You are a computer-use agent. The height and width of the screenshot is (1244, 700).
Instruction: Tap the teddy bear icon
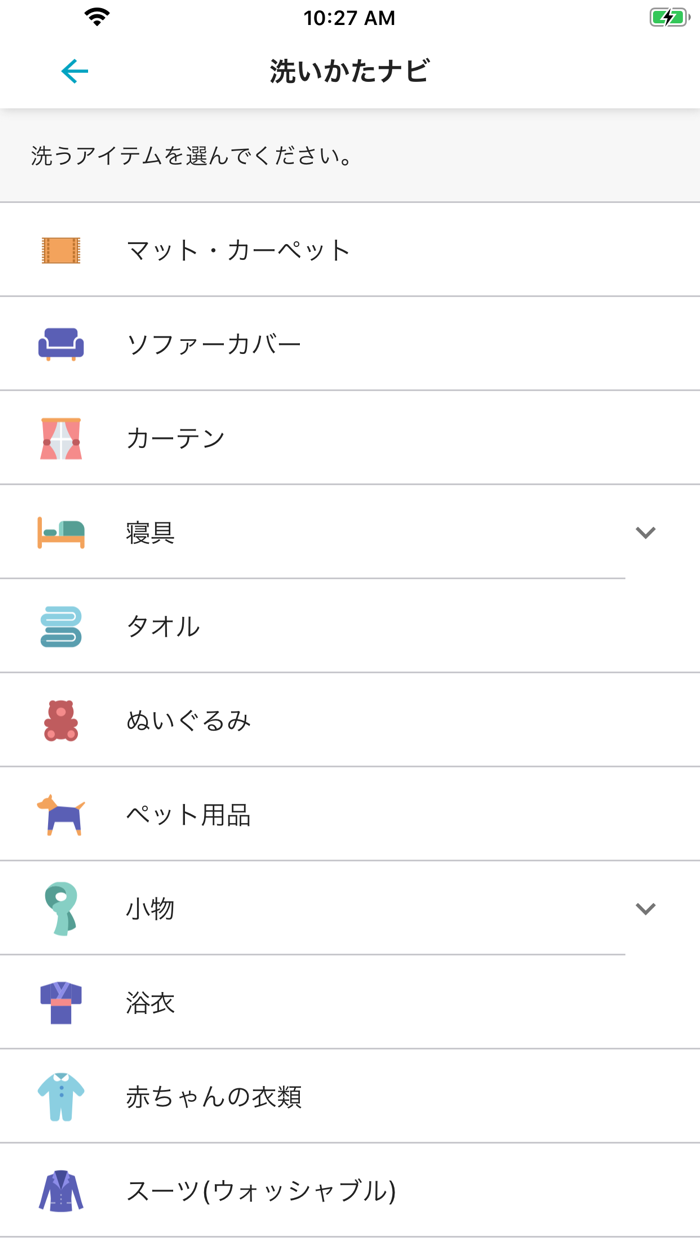point(61,720)
